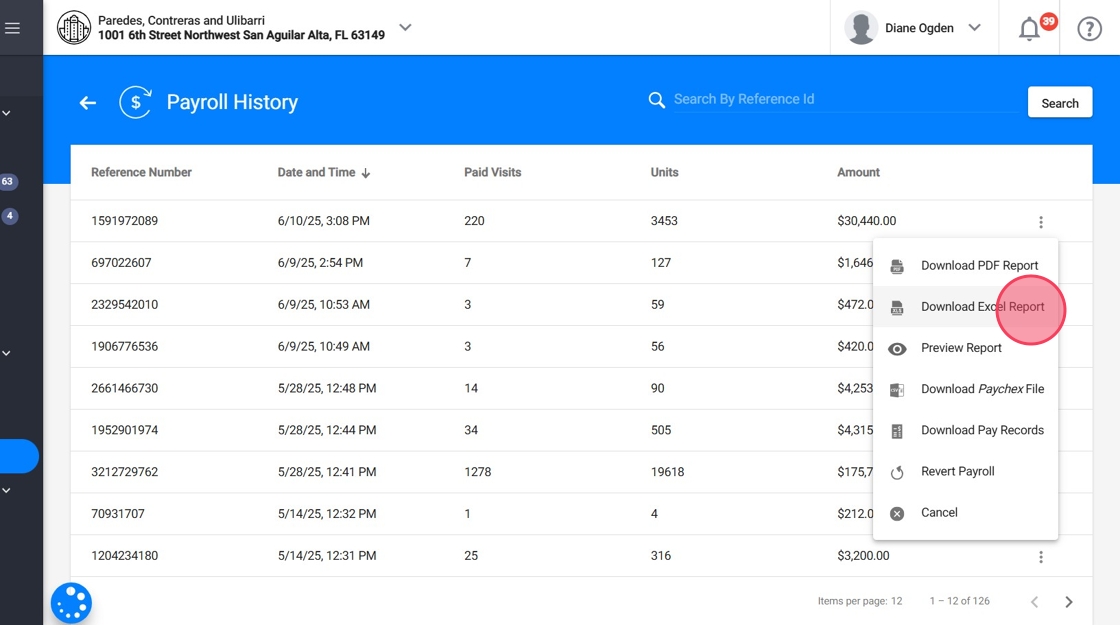The image size is (1120, 625).
Task: Click the Search button
Action: click(x=1059, y=103)
